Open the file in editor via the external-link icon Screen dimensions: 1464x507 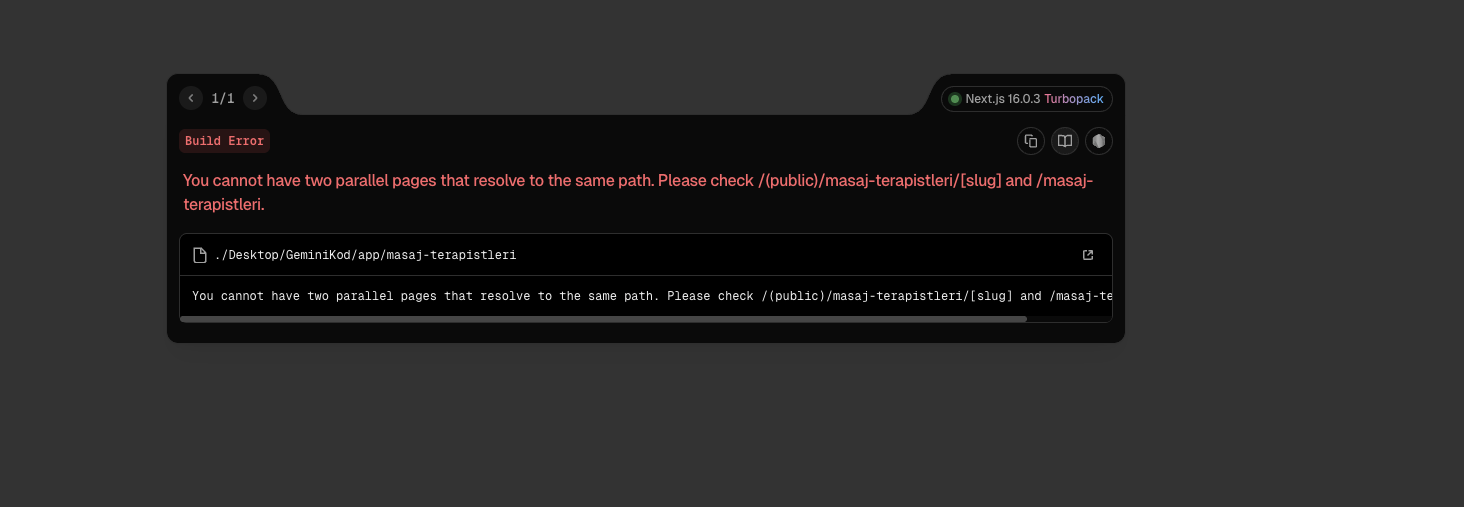[1088, 255]
